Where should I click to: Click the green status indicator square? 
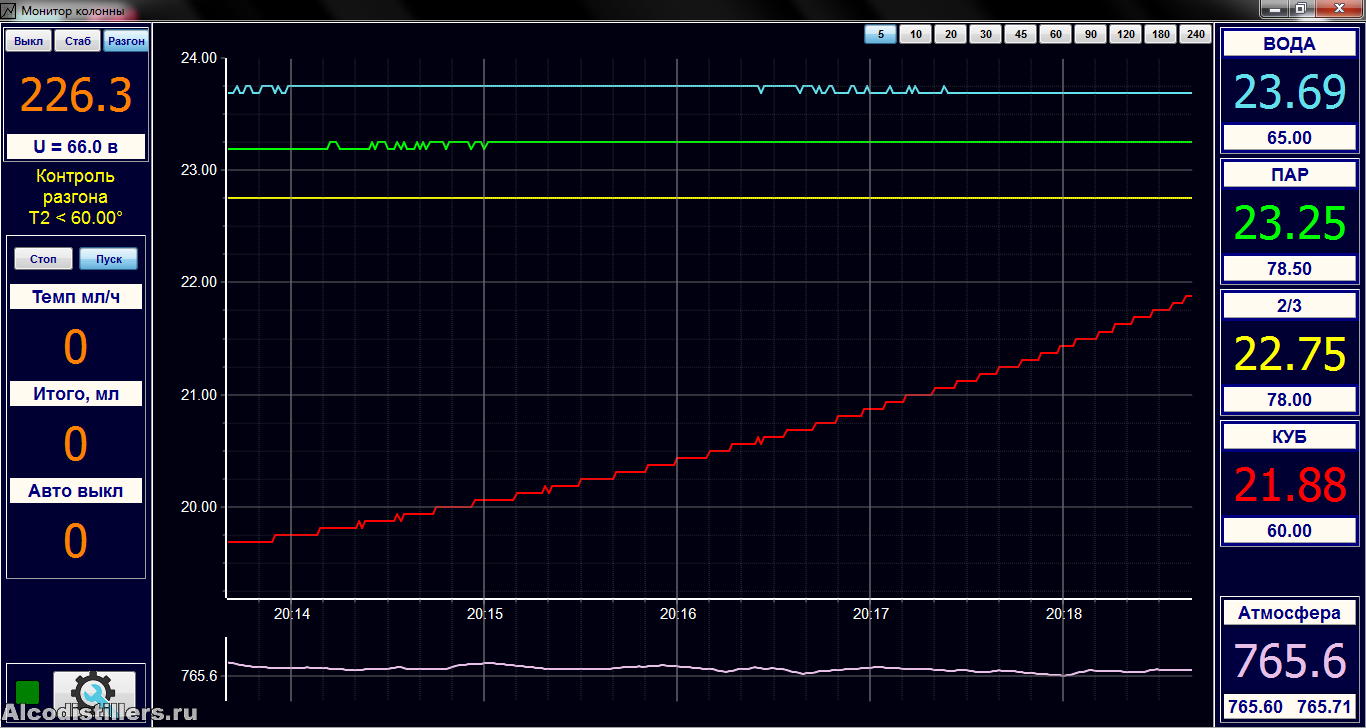[x=28, y=691]
